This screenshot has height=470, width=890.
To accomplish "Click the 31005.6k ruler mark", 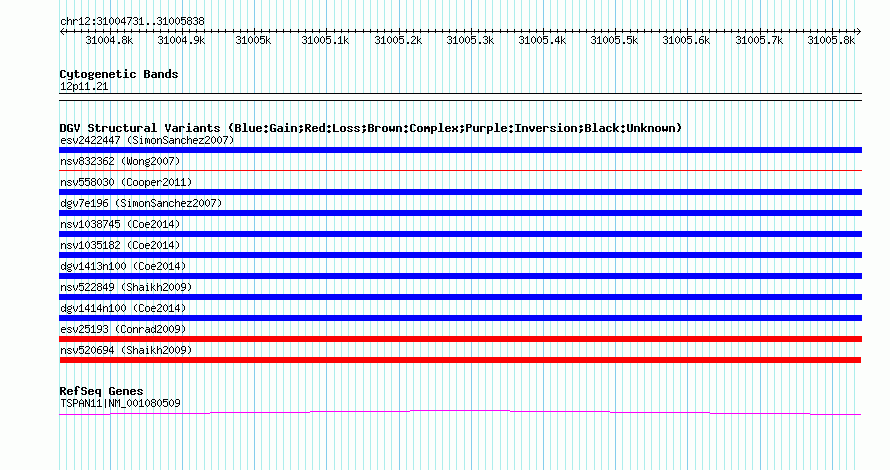I will click(686, 40).
